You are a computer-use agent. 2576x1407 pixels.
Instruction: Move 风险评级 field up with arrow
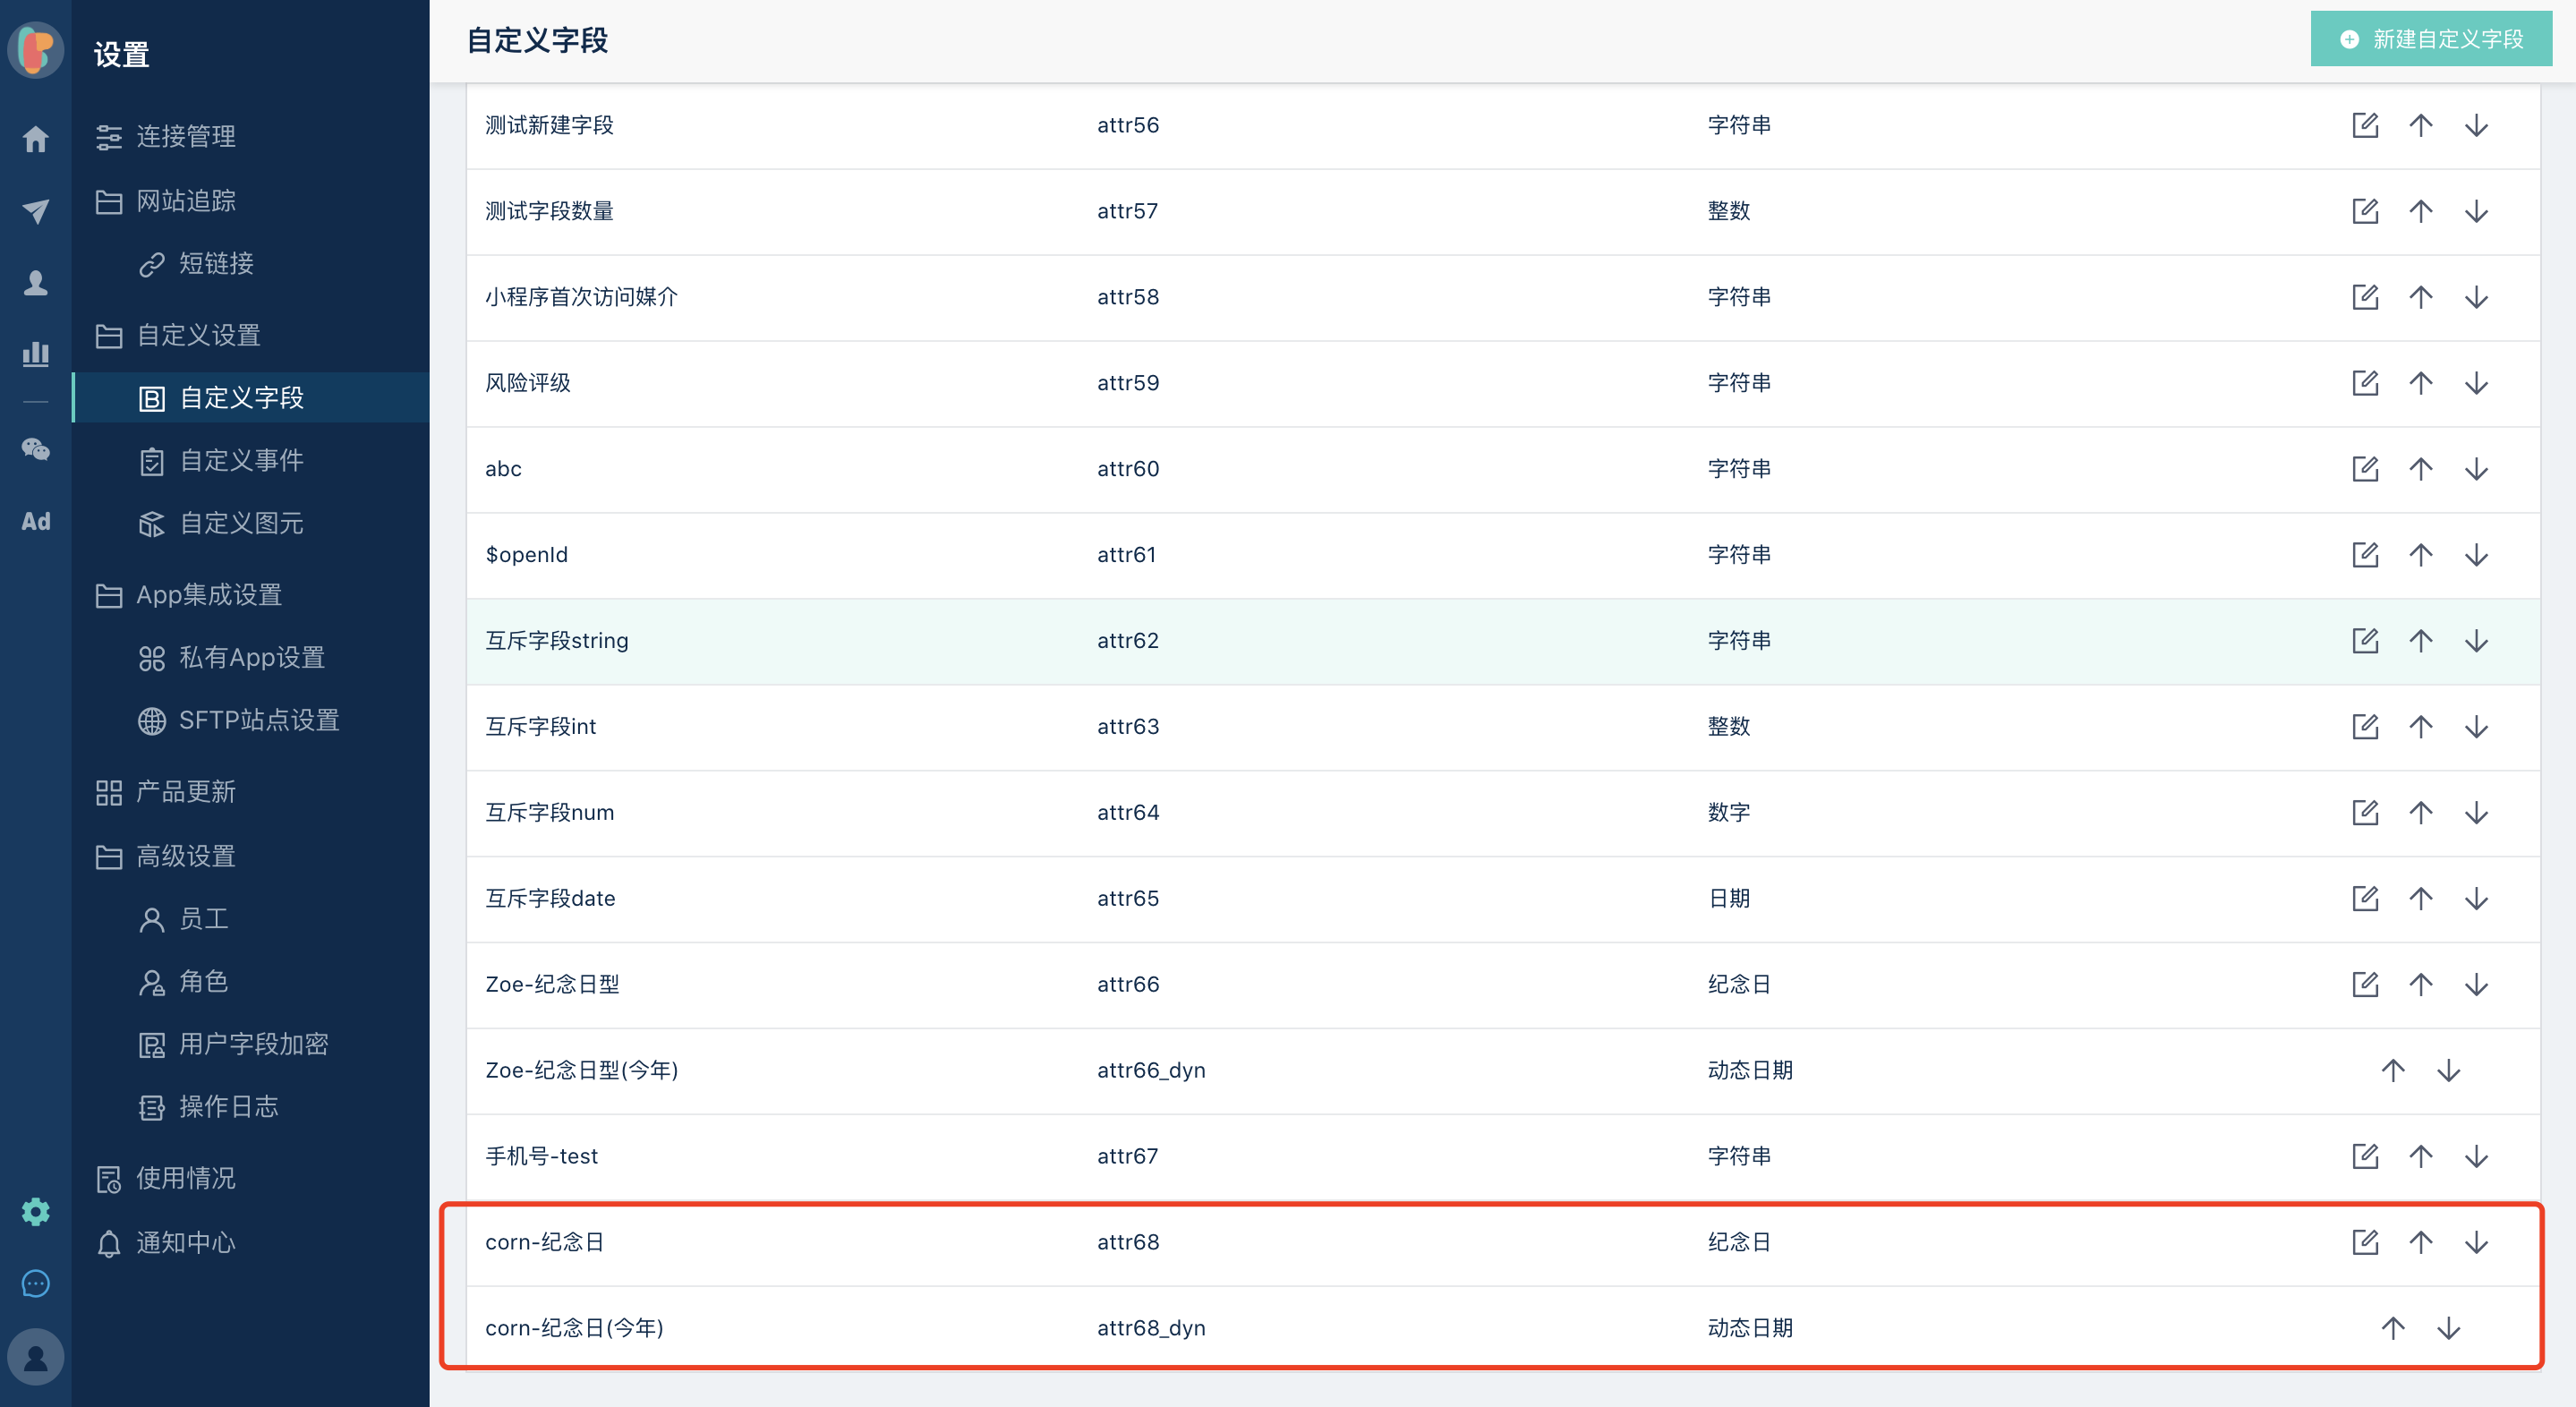(2420, 383)
